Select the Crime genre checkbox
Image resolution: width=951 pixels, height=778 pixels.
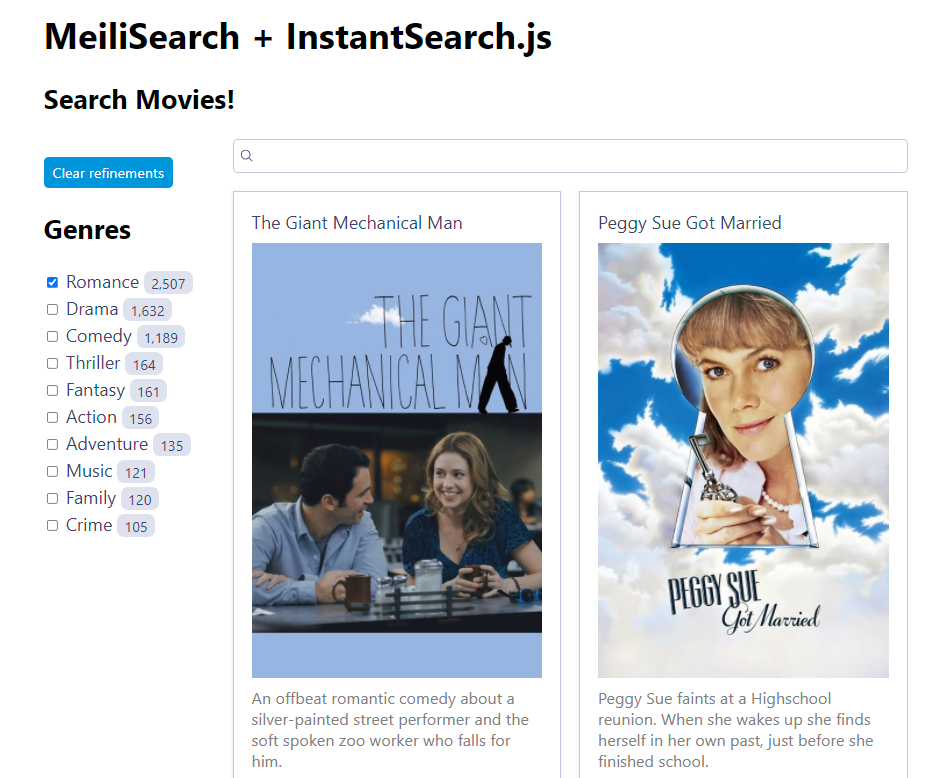tap(53, 525)
